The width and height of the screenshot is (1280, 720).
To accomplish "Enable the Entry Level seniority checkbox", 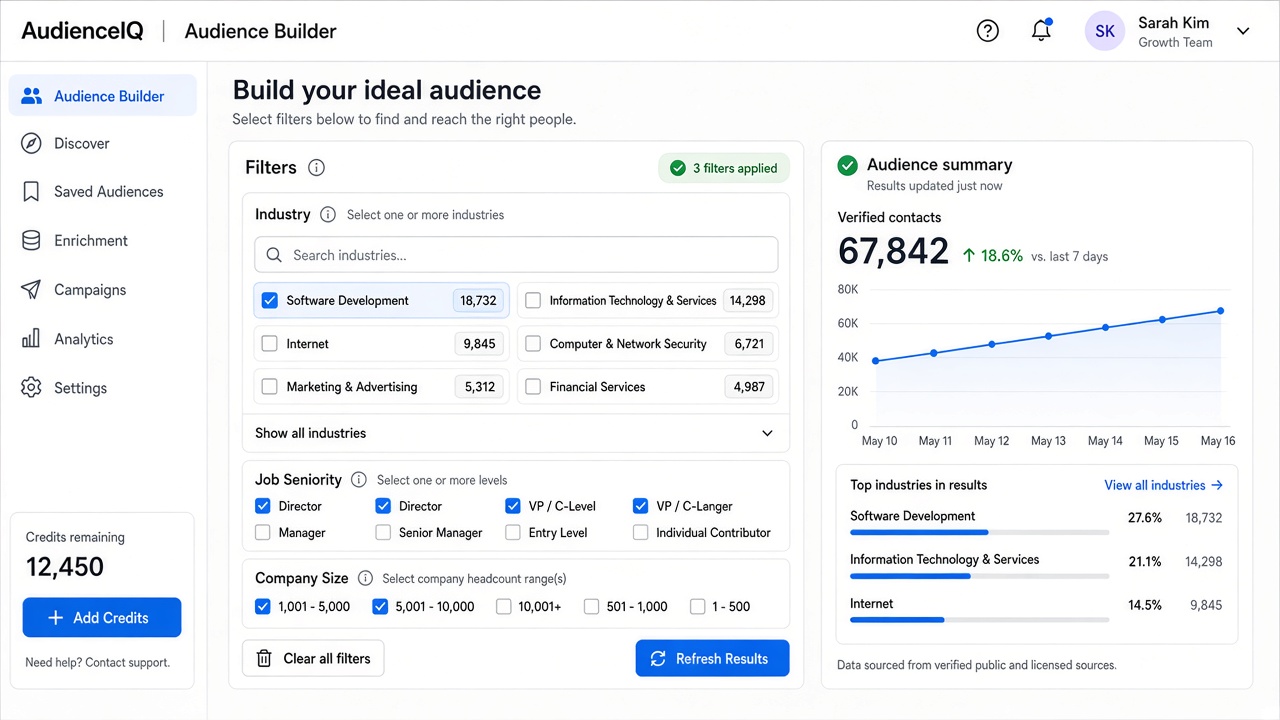I will [x=513, y=533].
